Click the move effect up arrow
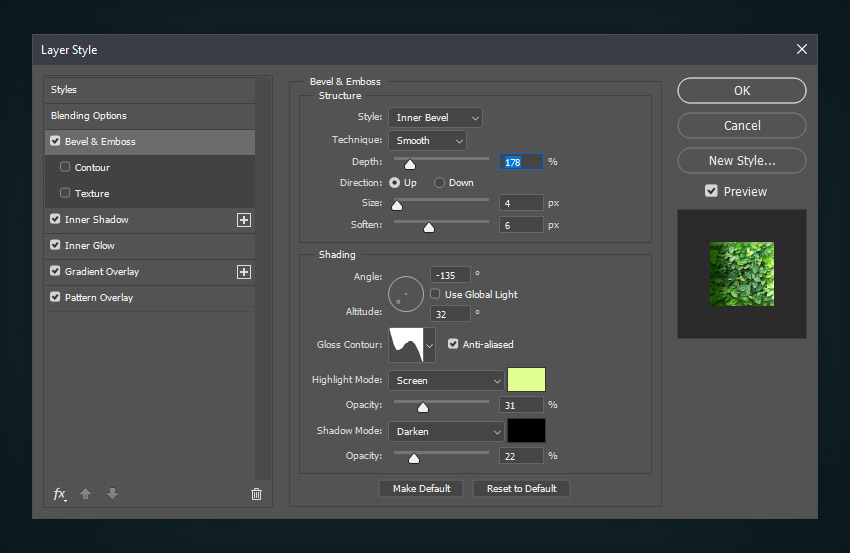The image size is (850, 553). point(86,494)
